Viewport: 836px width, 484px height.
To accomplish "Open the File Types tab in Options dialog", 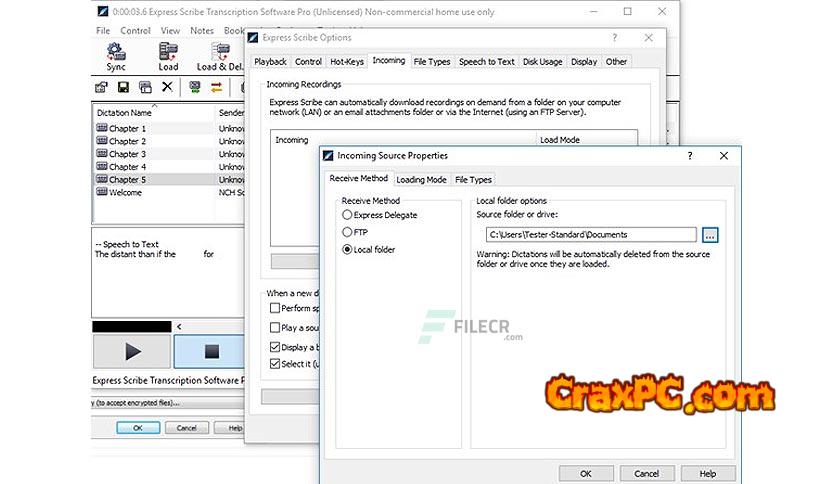I will pos(432,62).
